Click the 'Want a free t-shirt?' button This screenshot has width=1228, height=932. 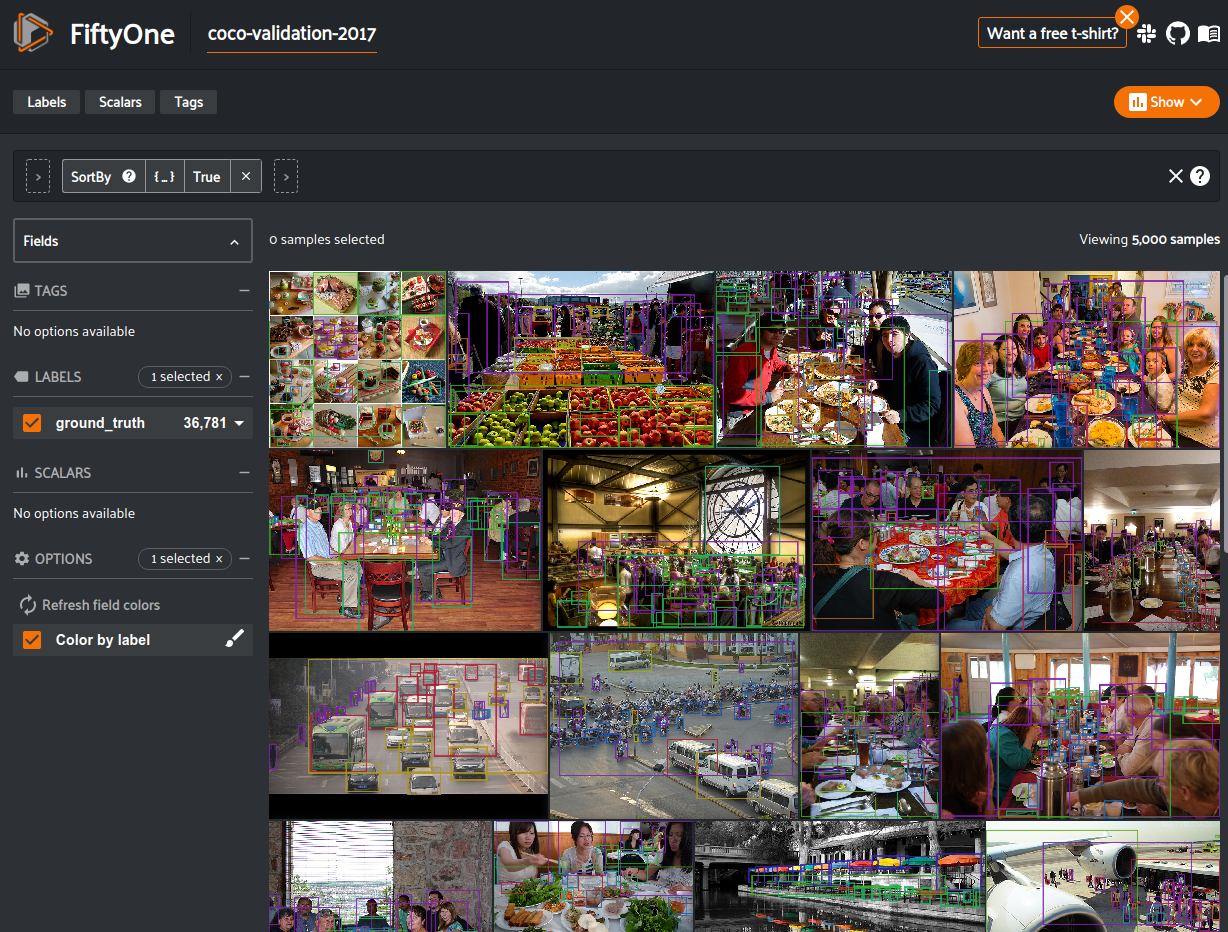pos(1052,33)
